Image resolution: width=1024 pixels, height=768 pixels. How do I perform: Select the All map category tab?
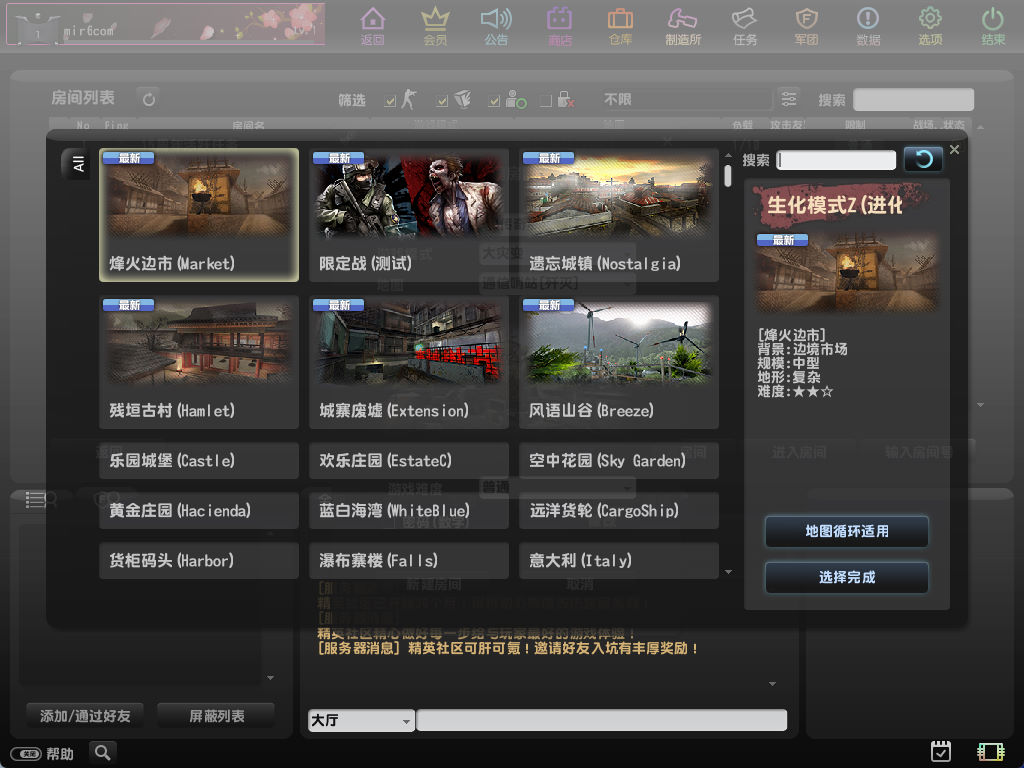(76, 164)
